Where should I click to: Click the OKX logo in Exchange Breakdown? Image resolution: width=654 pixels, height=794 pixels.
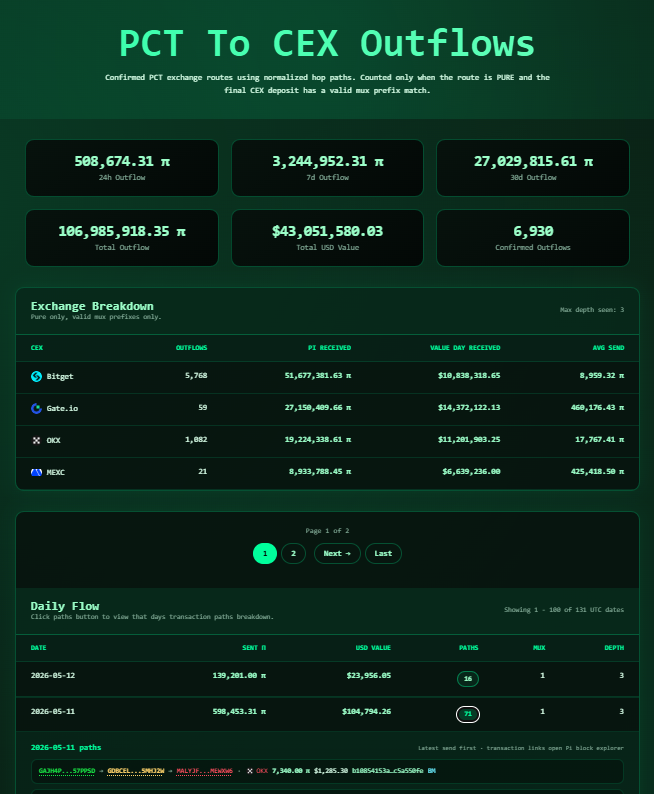click(x=36, y=441)
